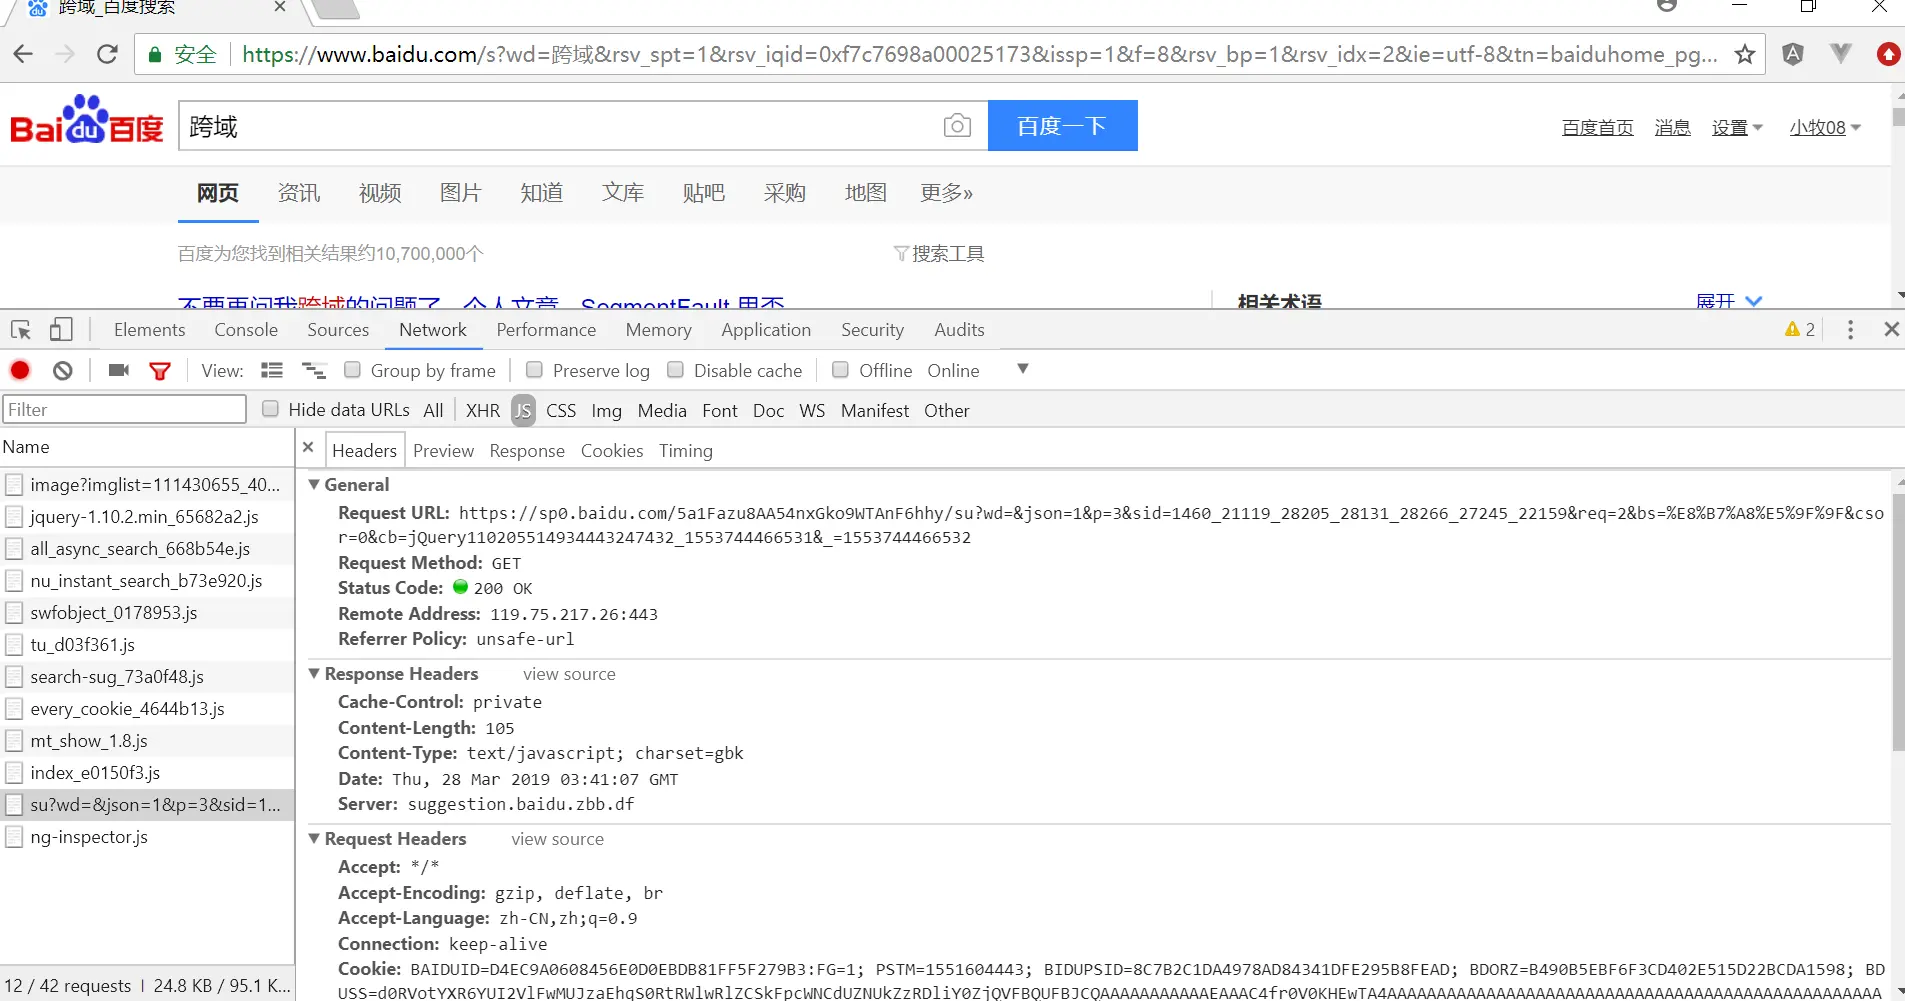Click into the network Filter field

point(124,409)
